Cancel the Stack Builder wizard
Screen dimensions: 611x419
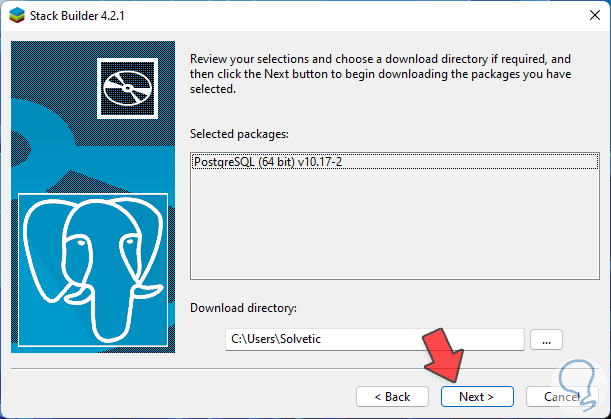[560, 396]
